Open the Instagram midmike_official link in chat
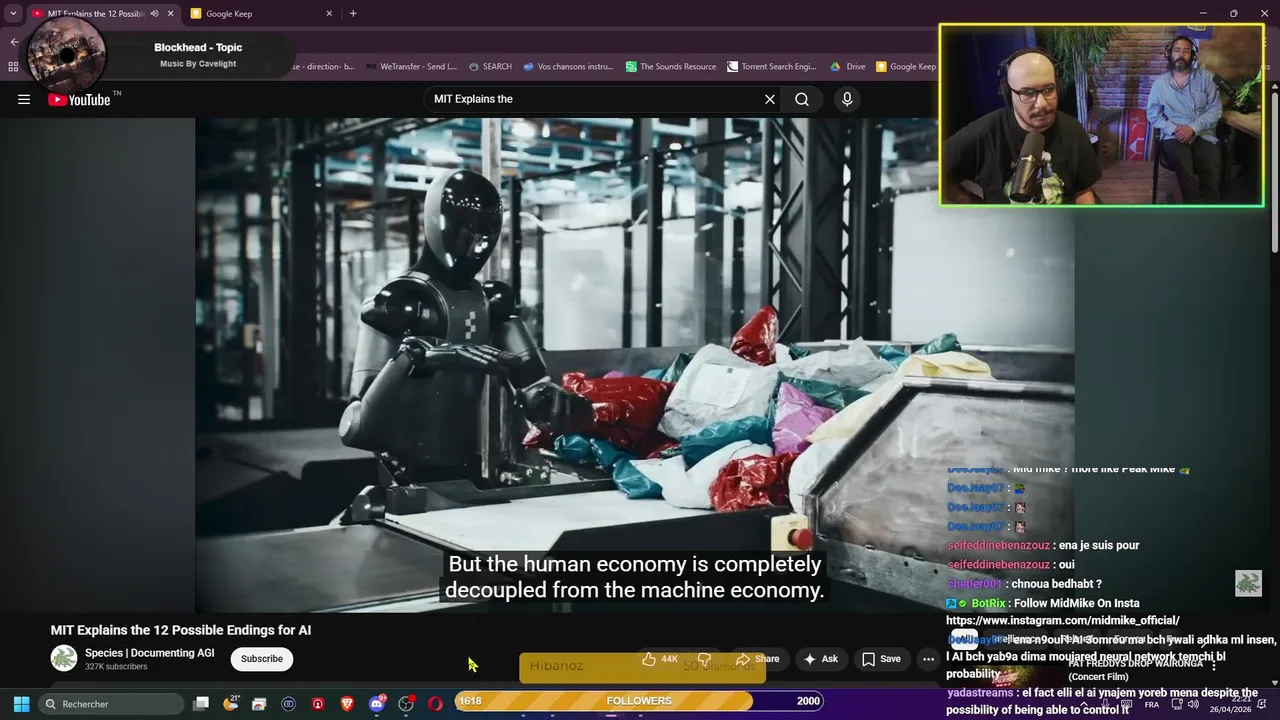Screen dimensions: 1280x720 [1063, 621]
